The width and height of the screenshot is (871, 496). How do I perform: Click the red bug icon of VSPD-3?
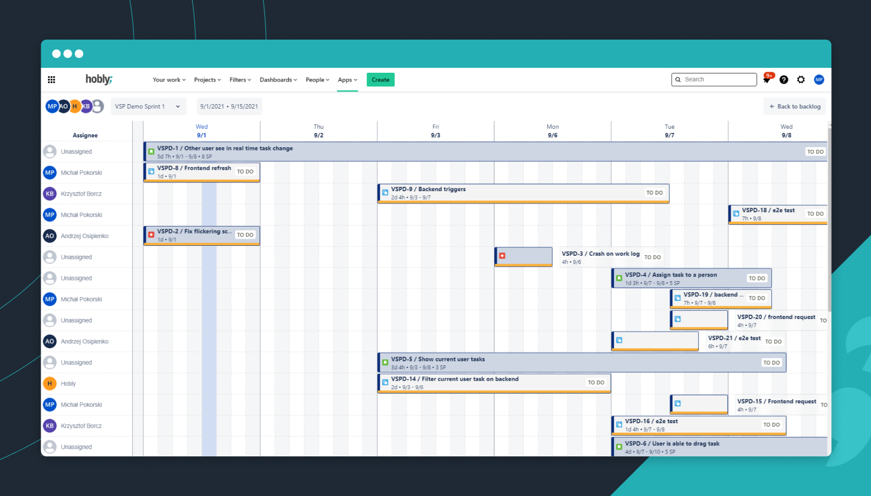coord(502,256)
